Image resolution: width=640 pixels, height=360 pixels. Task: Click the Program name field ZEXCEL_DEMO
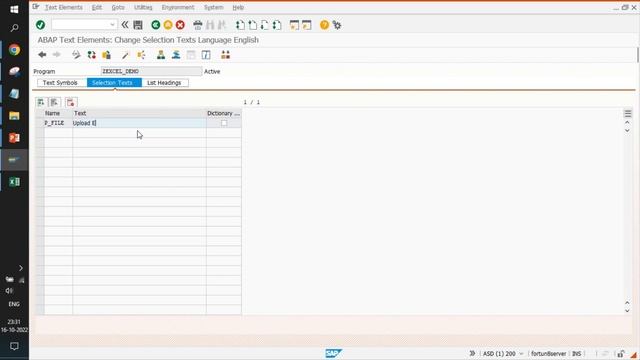pyautogui.click(x=151, y=71)
